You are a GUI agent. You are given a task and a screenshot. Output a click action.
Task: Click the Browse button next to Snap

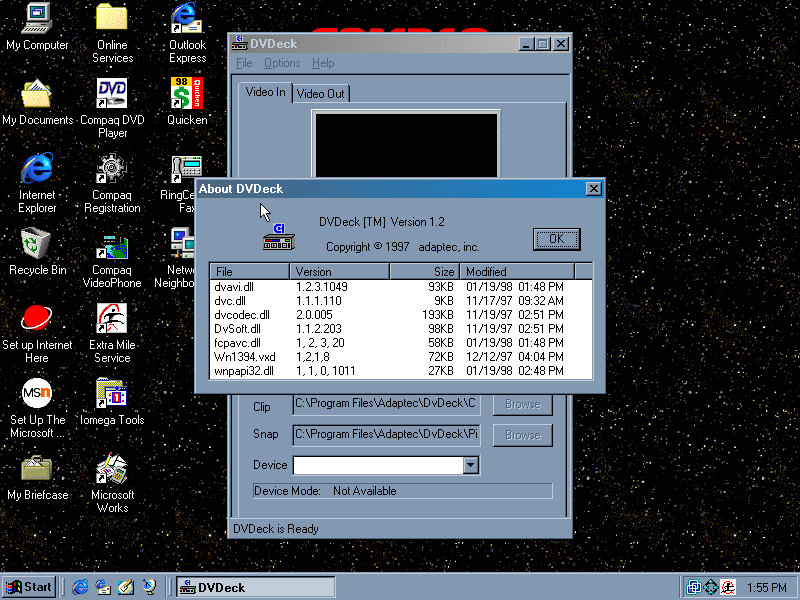click(522, 435)
